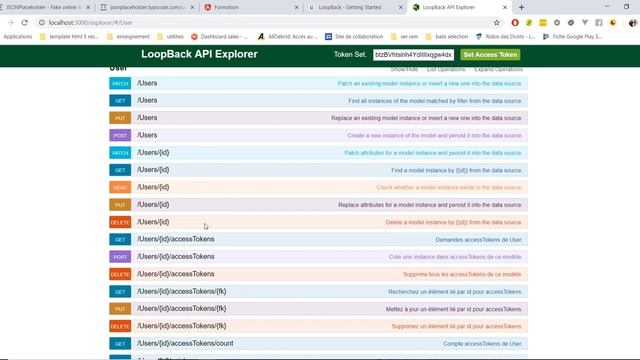Click GET badge for /Users/{id}/accessTokens/{fk}
Image resolution: width=640 pixels, height=360 pixels.
[x=120, y=291]
